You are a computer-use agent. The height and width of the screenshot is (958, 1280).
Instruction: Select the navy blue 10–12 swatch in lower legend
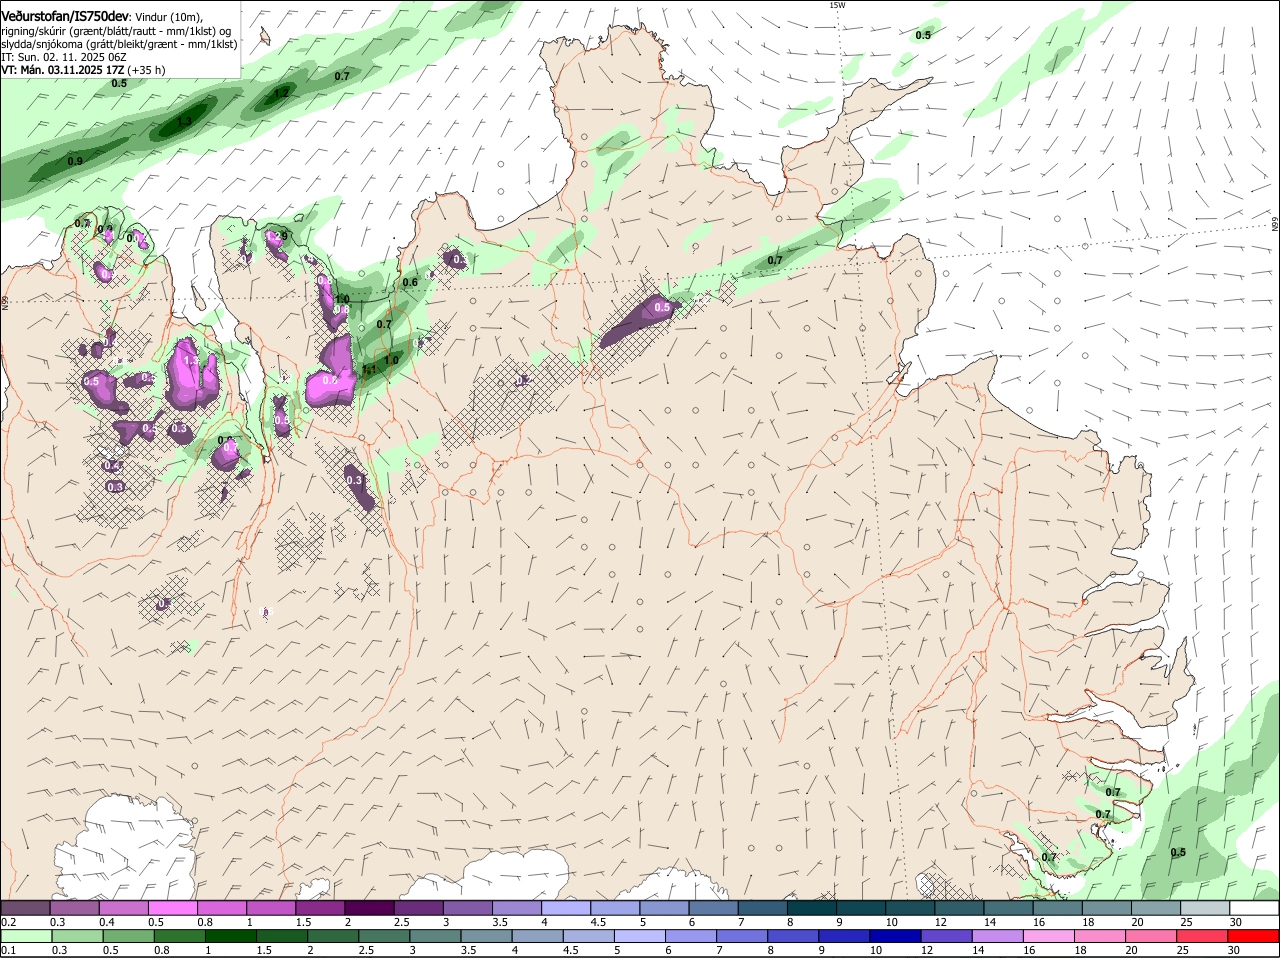(897, 936)
